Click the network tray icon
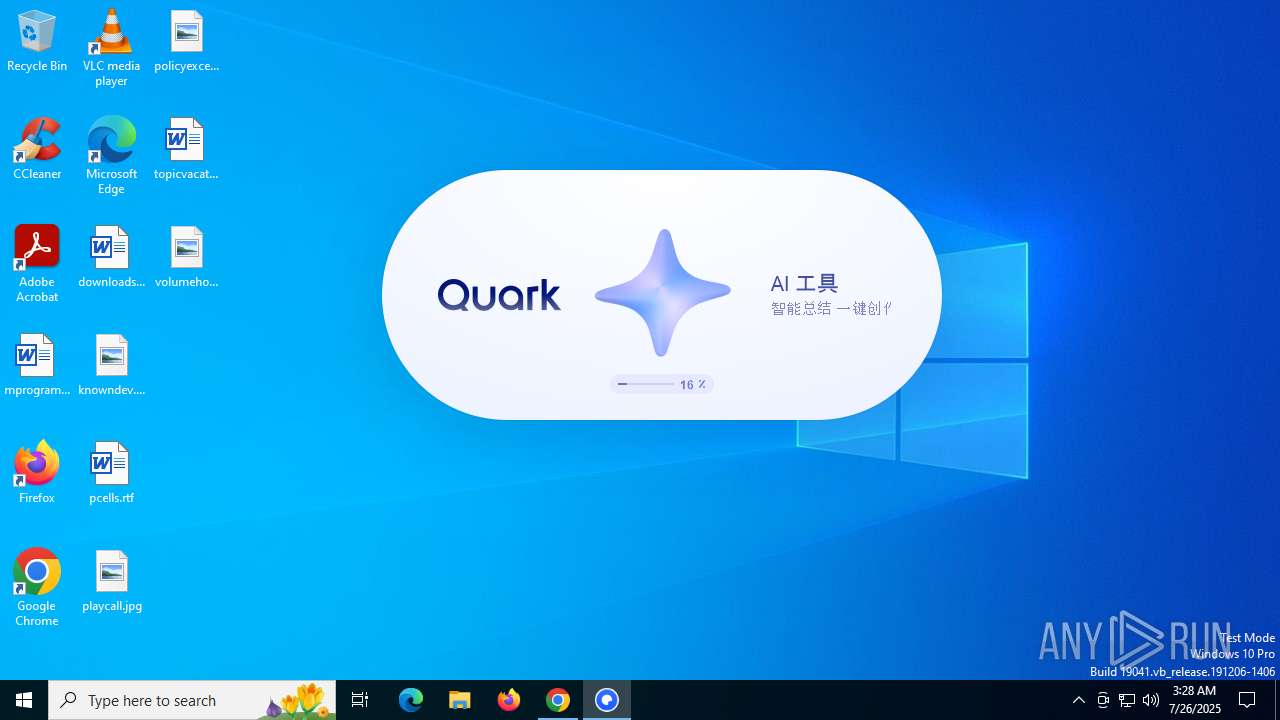 [x=1127, y=700]
